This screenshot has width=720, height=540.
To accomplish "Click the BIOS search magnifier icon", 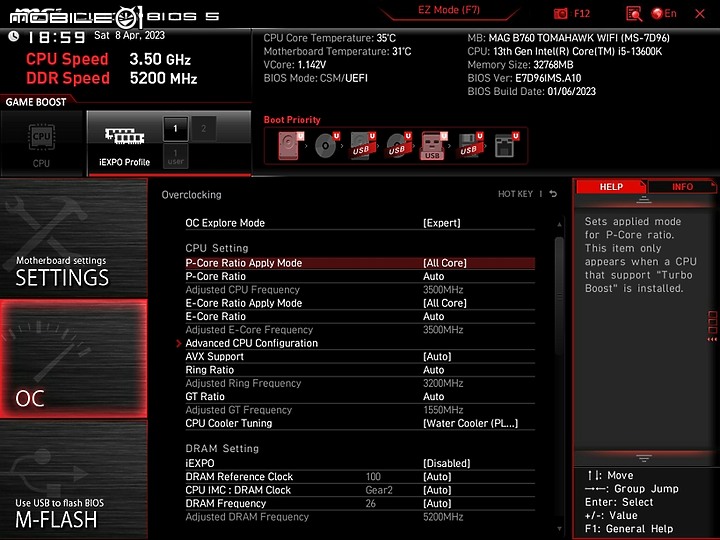I will 634,14.
